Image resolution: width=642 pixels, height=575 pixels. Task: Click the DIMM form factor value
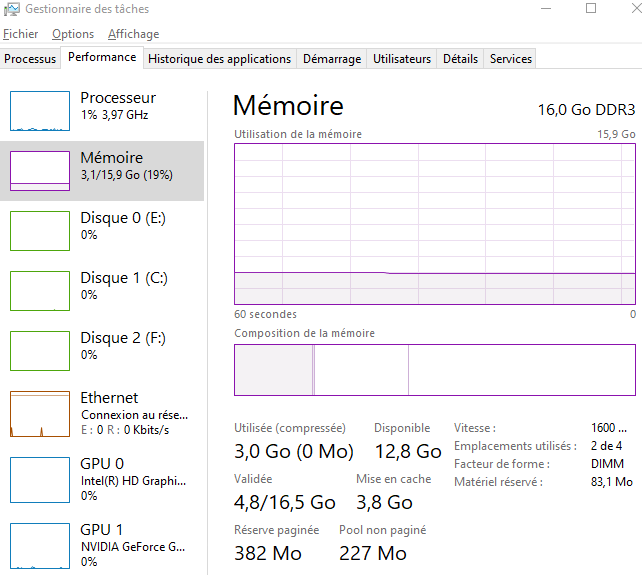pos(607,464)
